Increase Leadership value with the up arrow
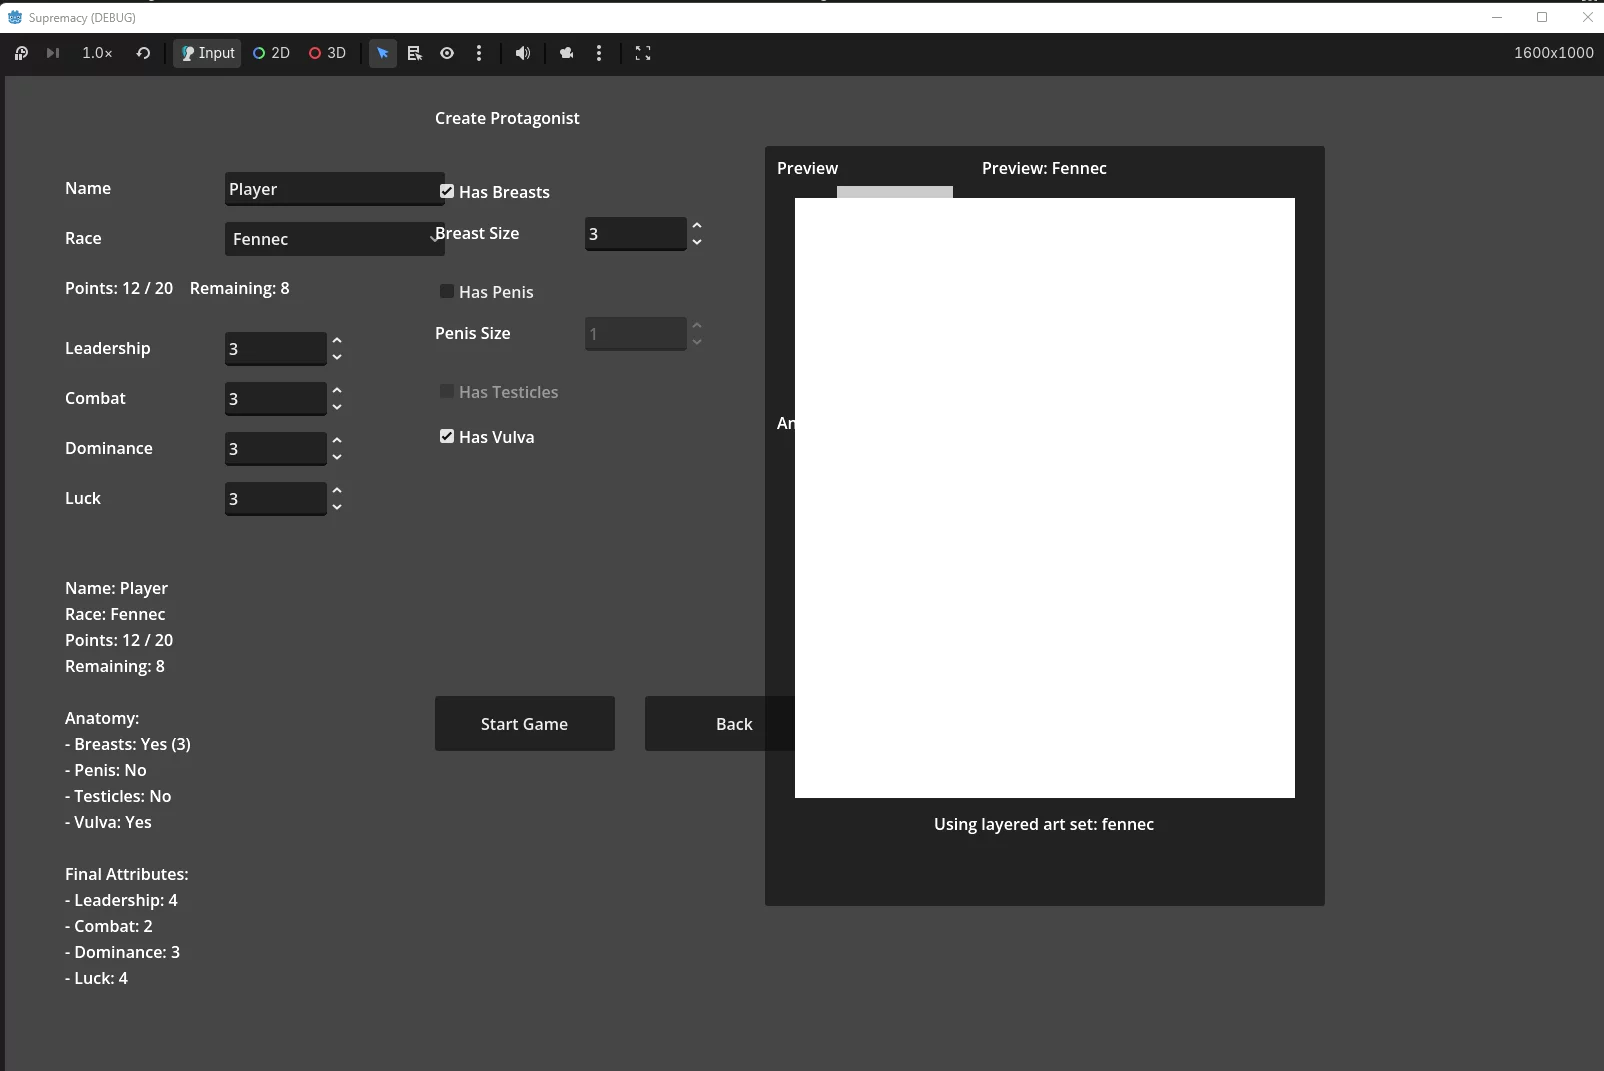This screenshot has height=1071, width=1604. pyautogui.click(x=337, y=341)
